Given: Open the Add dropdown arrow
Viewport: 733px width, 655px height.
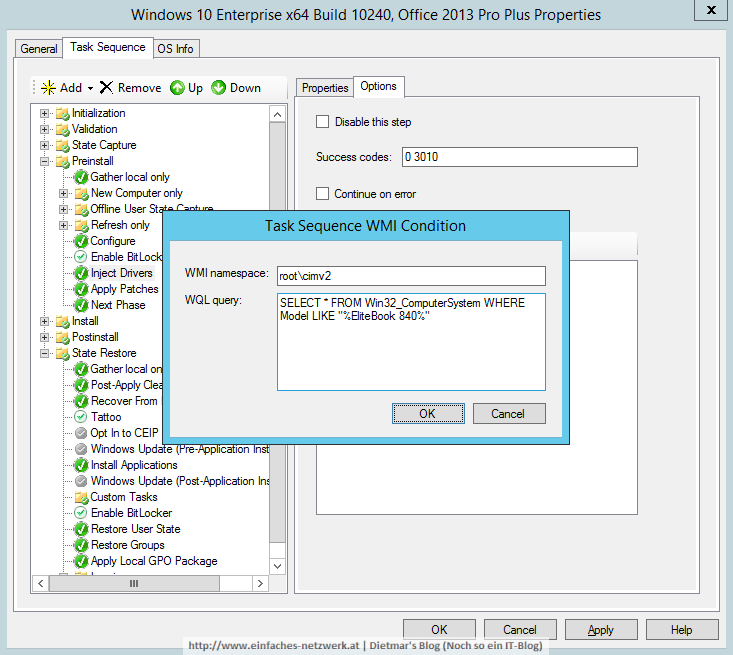Looking at the screenshot, I should [x=90, y=88].
